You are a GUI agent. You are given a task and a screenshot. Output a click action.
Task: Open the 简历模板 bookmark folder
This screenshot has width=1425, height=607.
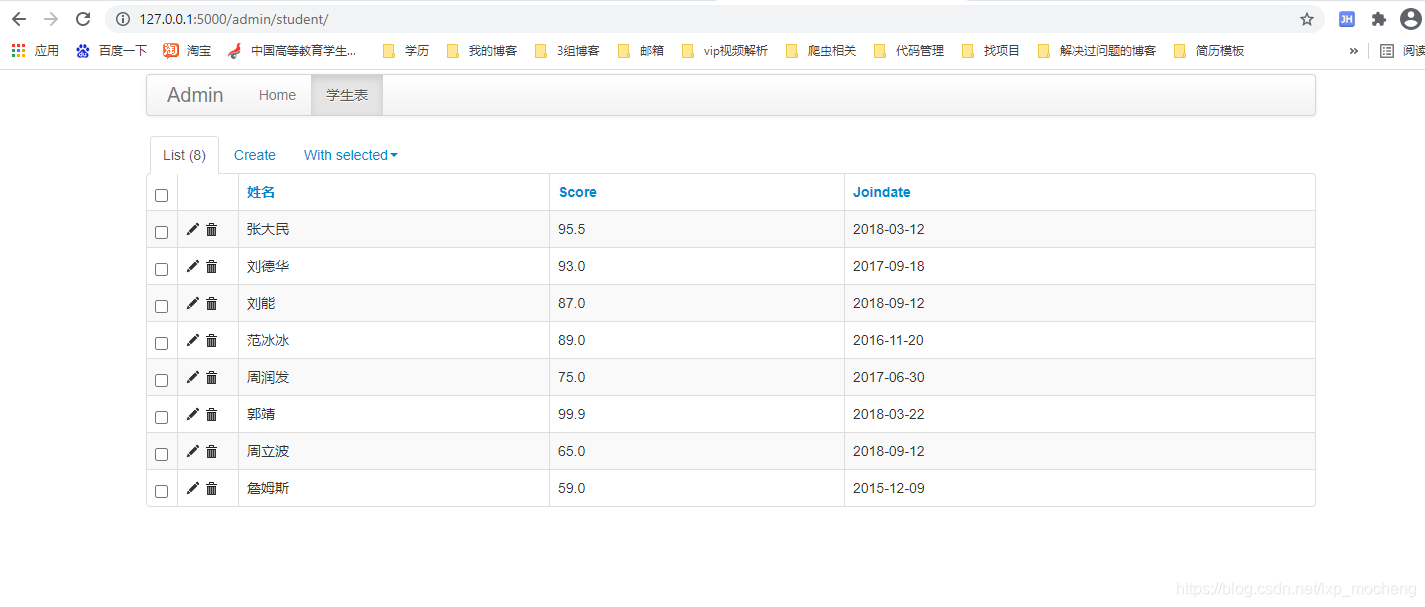(x=1209, y=50)
